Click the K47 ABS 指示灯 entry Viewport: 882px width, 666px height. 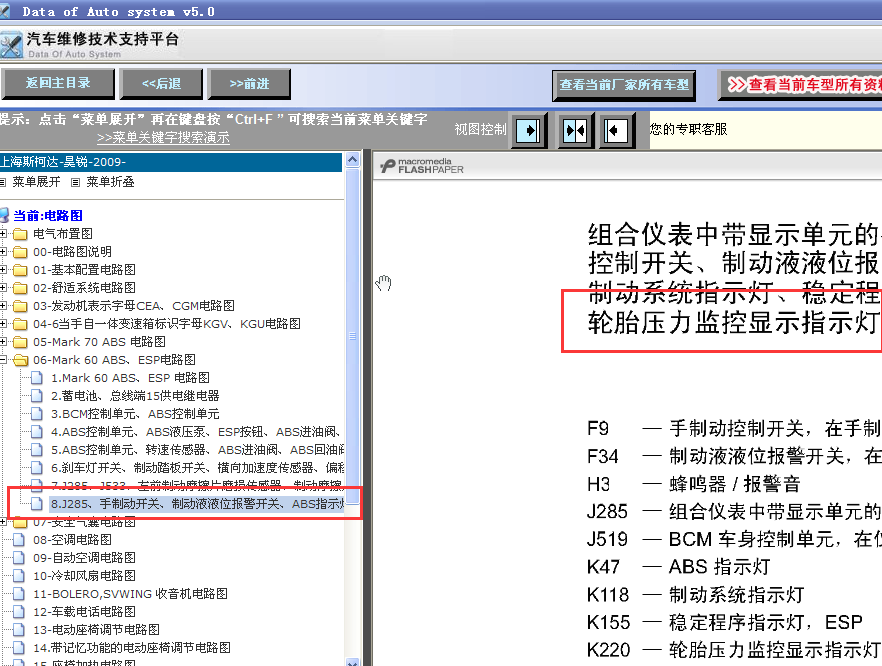click(678, 567)
